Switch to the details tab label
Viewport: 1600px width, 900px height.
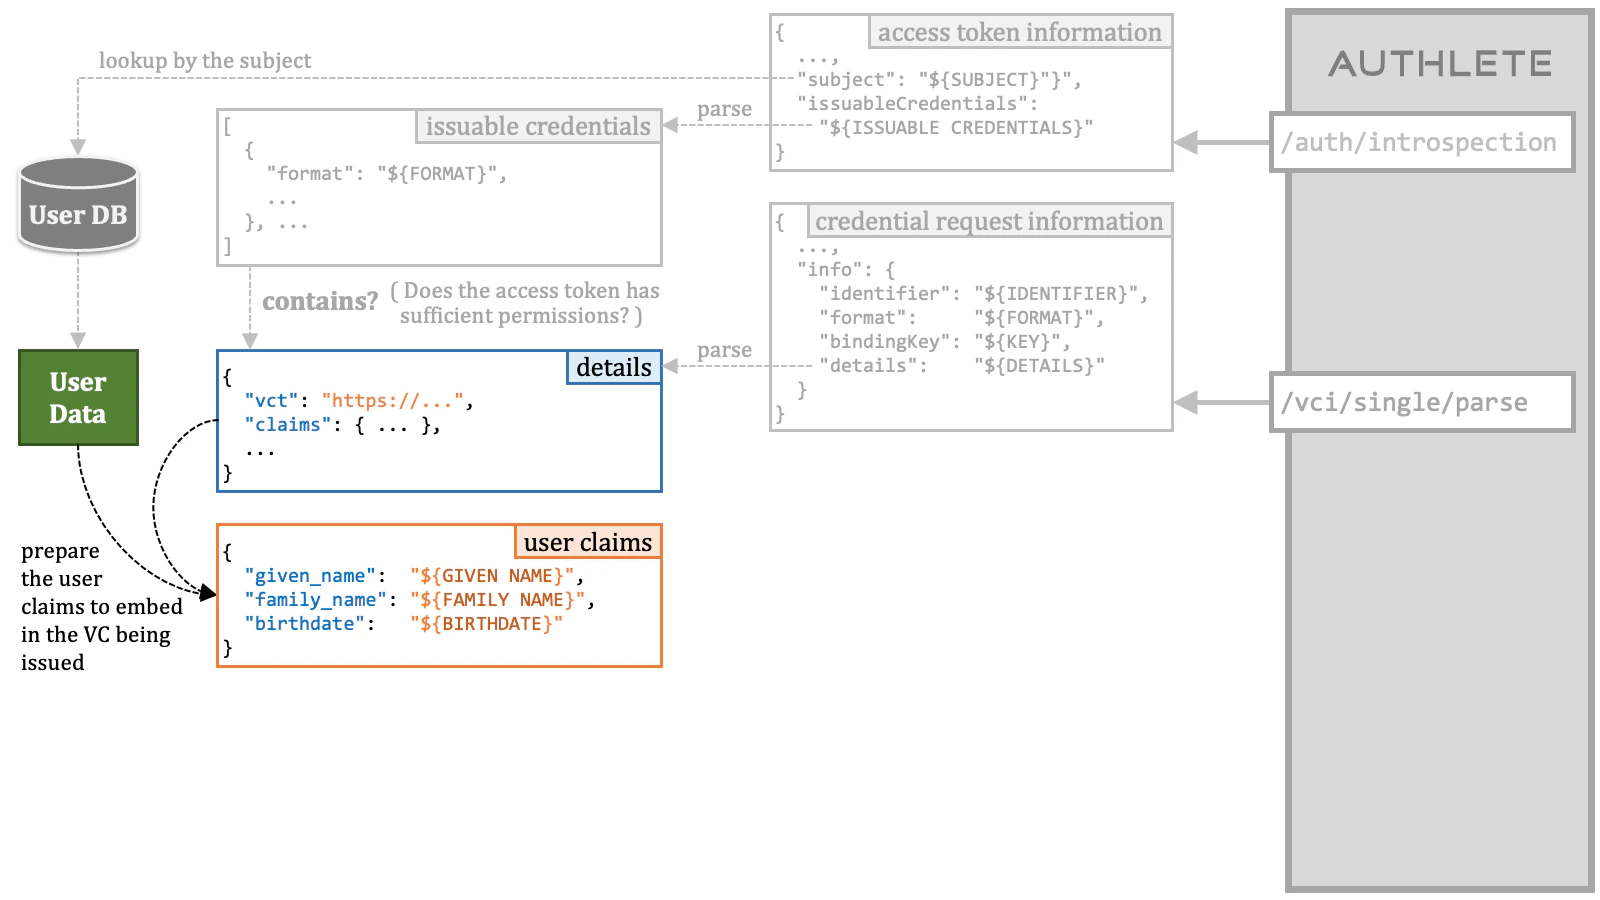pyautogui.click(x=613, y=368)
